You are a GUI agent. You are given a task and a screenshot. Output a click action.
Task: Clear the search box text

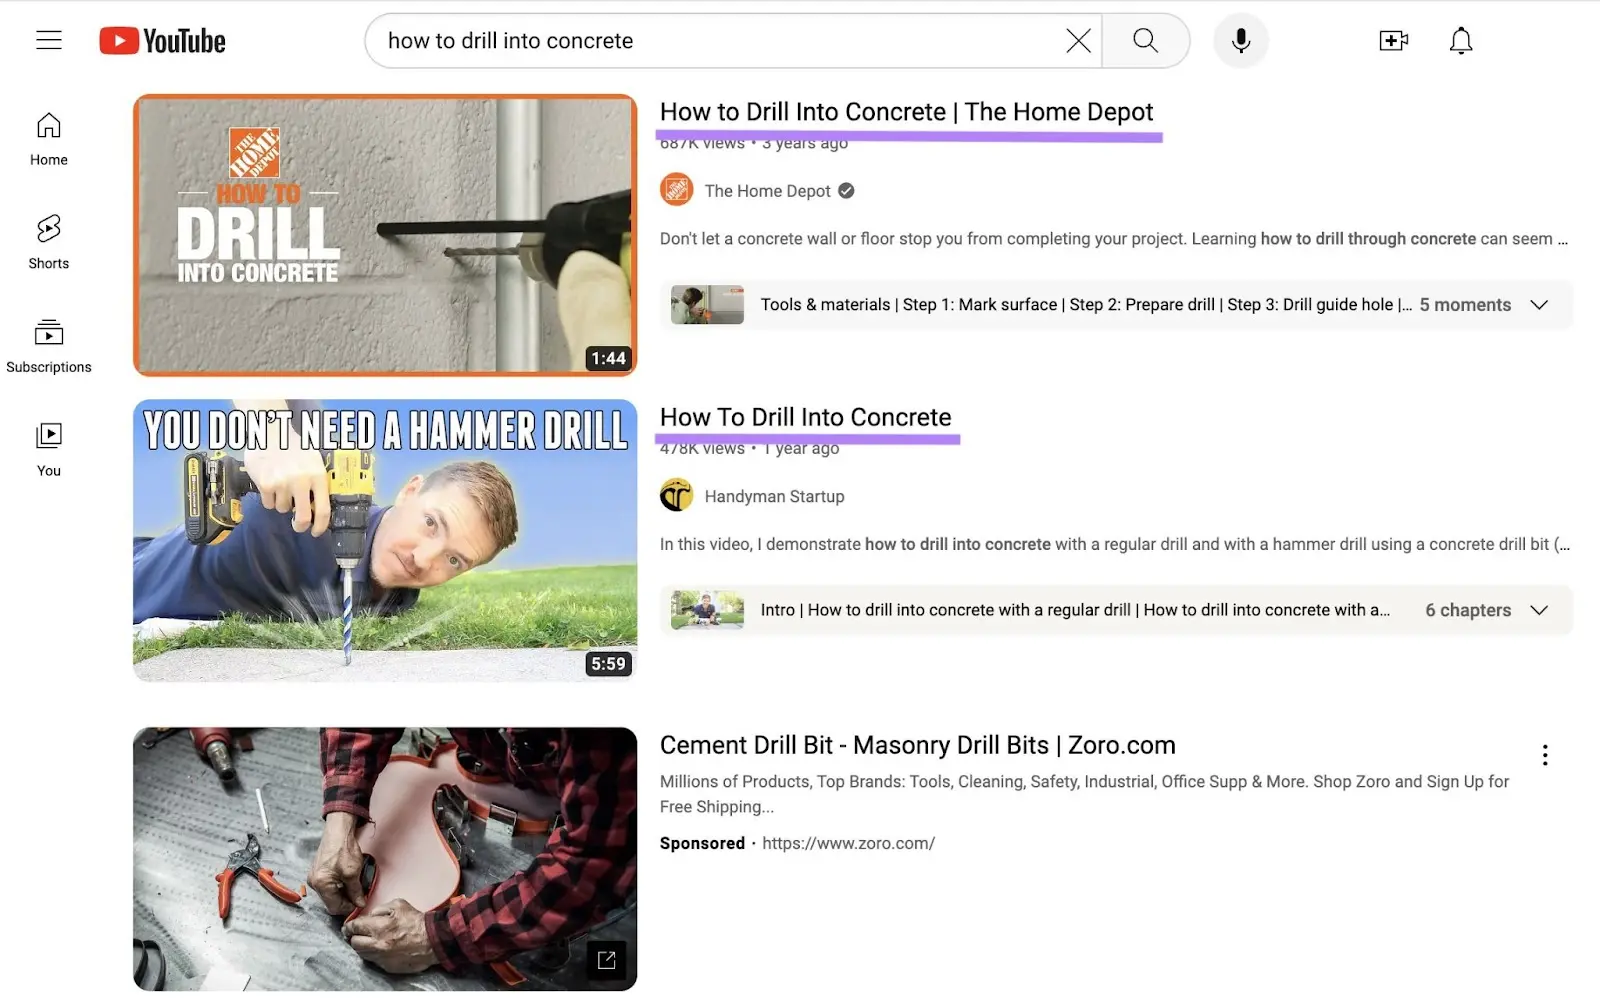pos(1078,41)
